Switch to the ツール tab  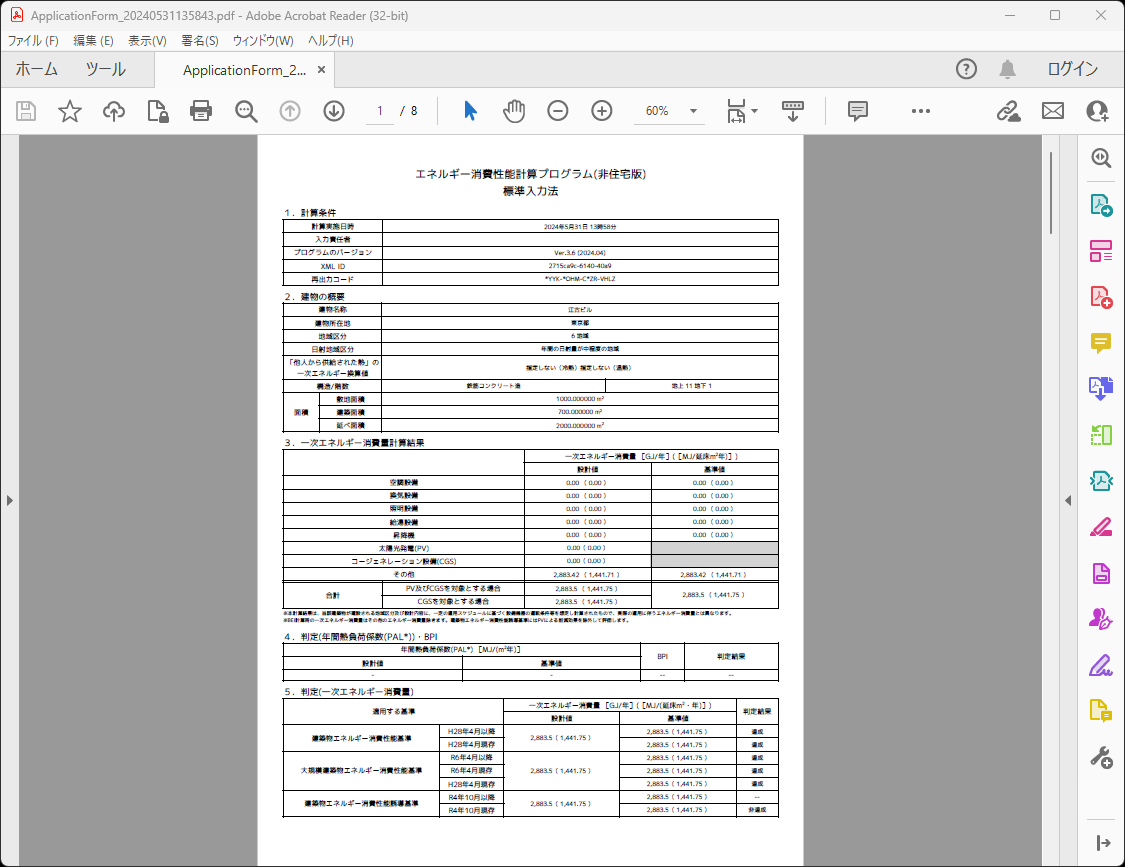point(105,70)
